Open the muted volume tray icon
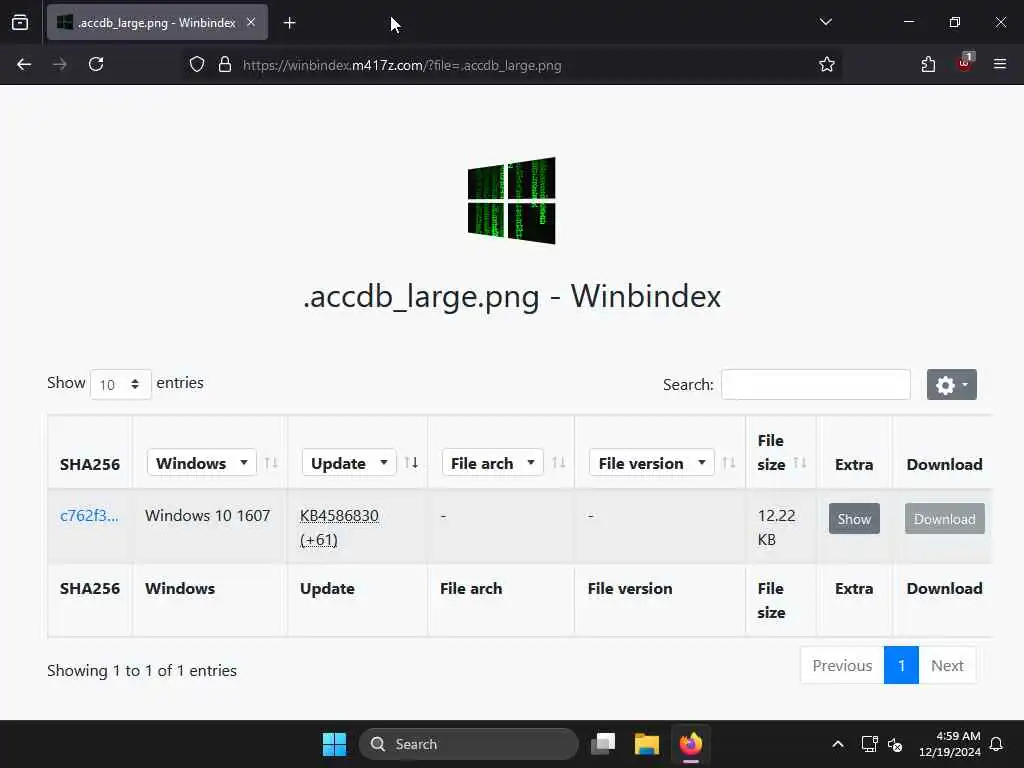This screenshot has width=1024, height=768. [x=895, y=744]
